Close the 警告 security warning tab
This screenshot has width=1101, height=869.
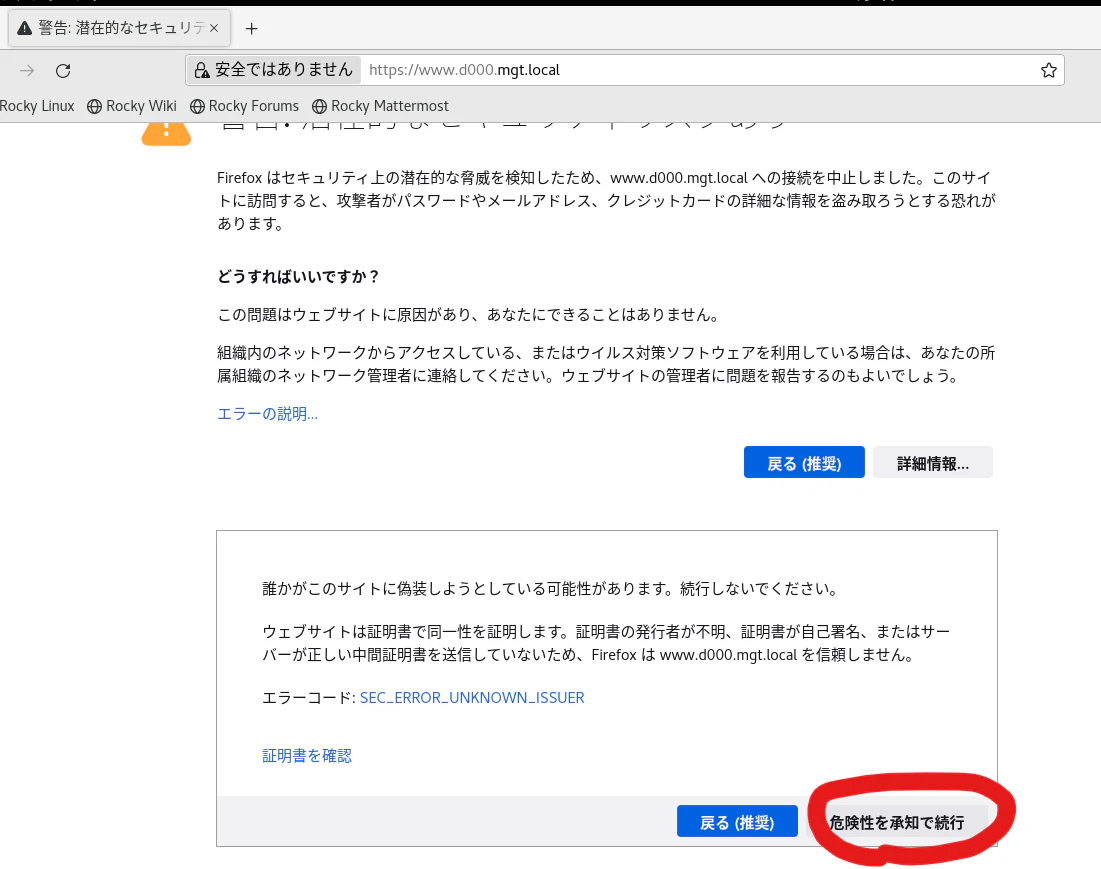pyautogui.click(x=214, y=28)
